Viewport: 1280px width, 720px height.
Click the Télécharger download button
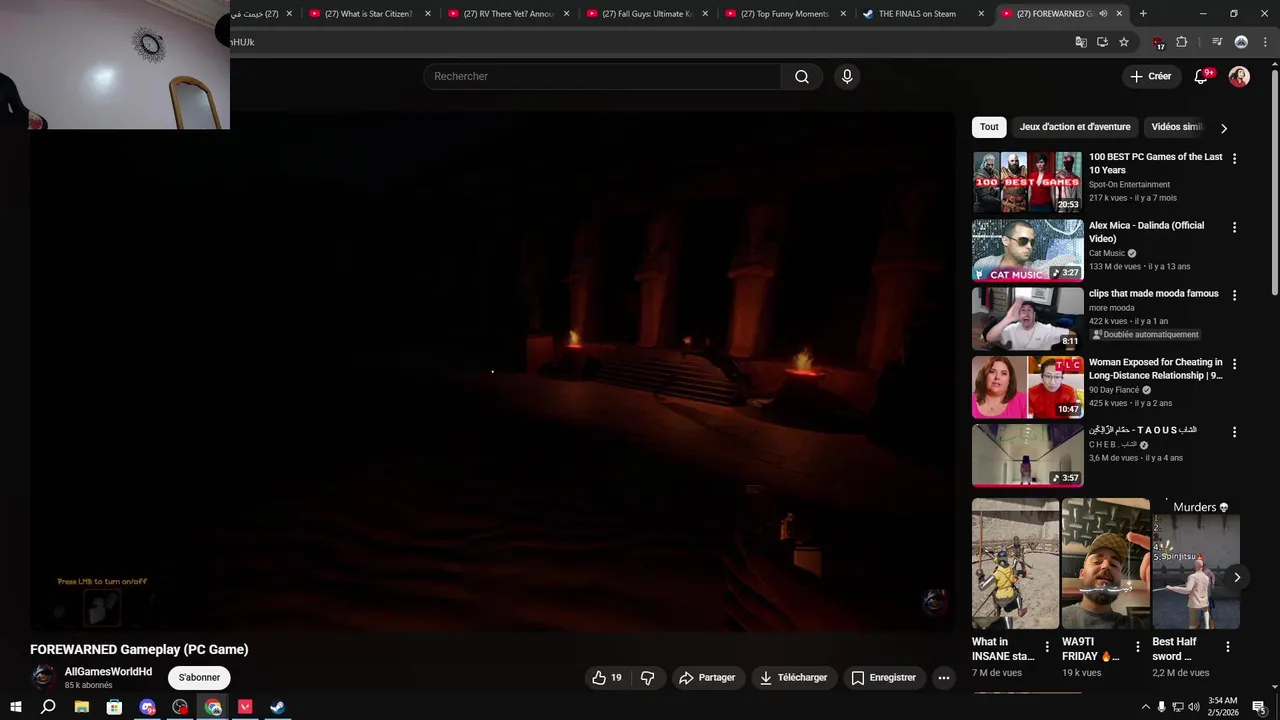[793, 678]
